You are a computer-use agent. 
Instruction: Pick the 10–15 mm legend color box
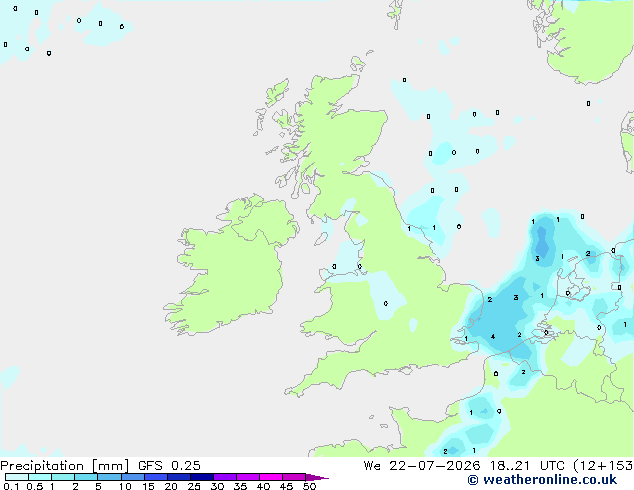pyautogui.click(x=133, y=477)
